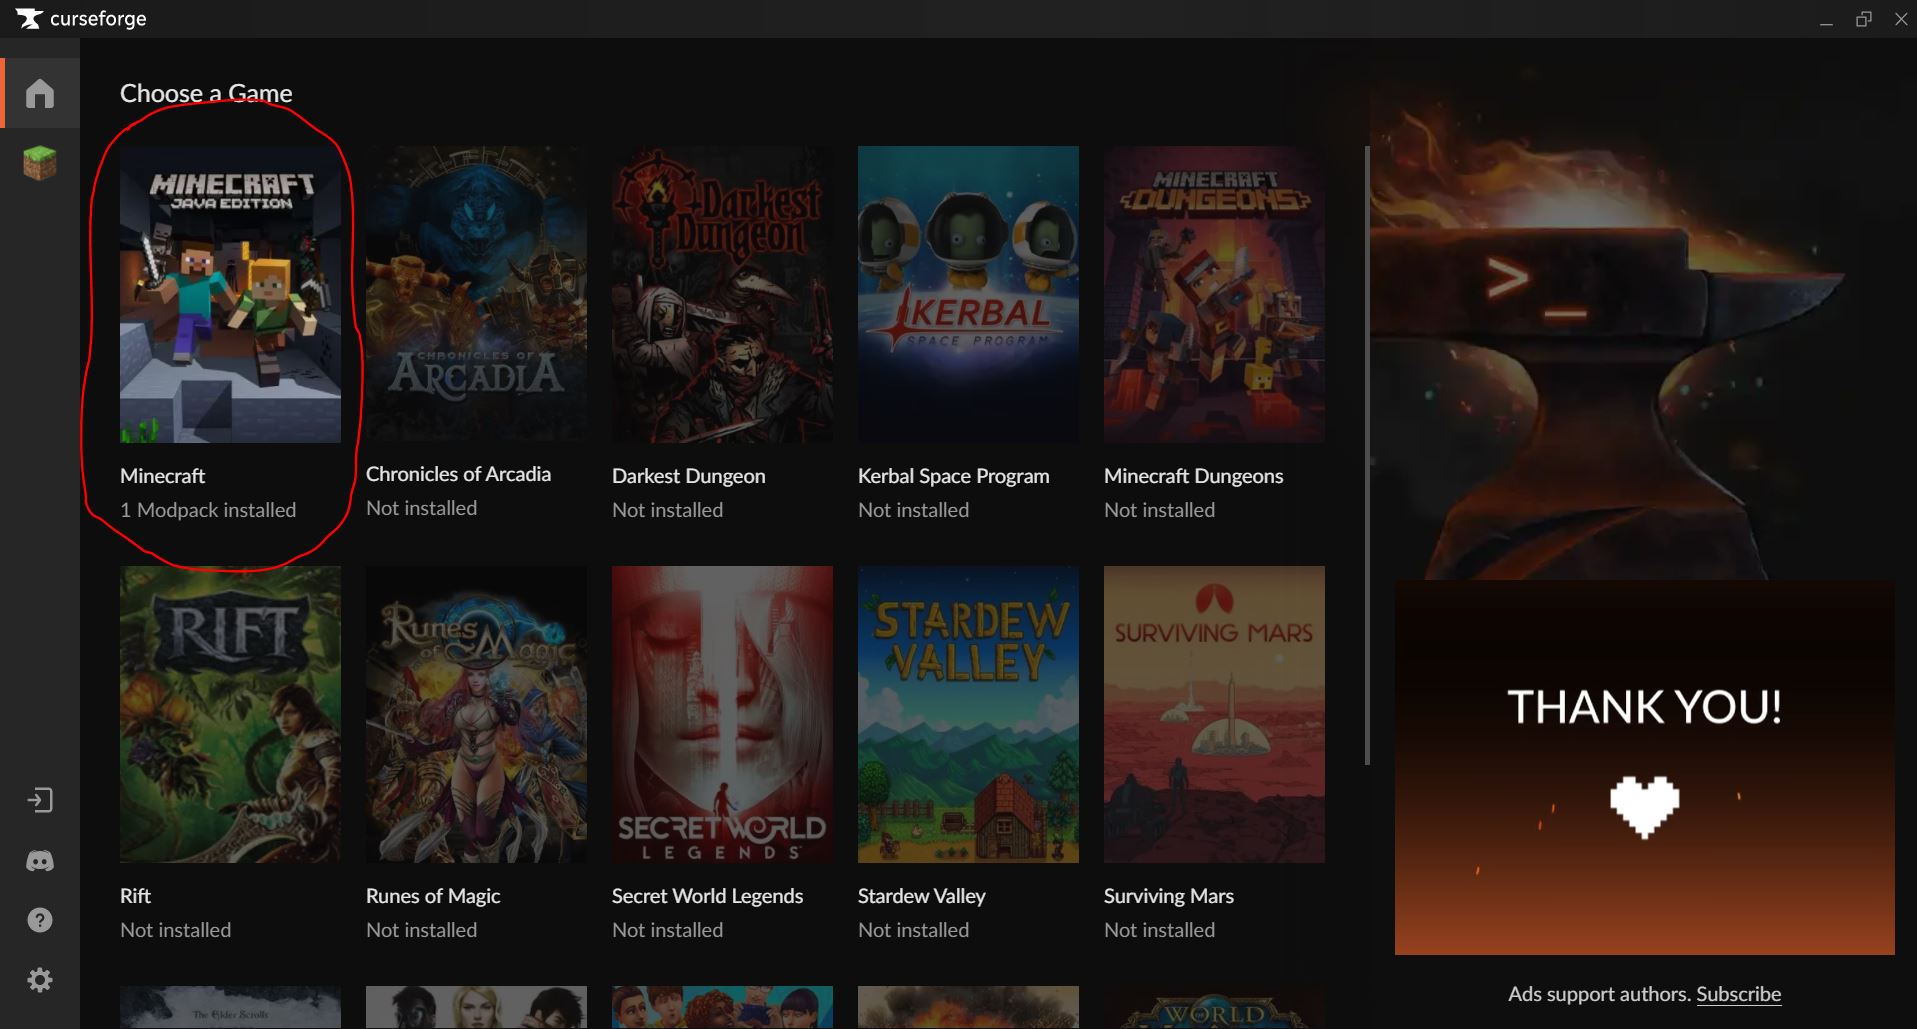Open the Discord sidebar icon
This screenshot has width=1917, height=1029.
tap(40, 861)
